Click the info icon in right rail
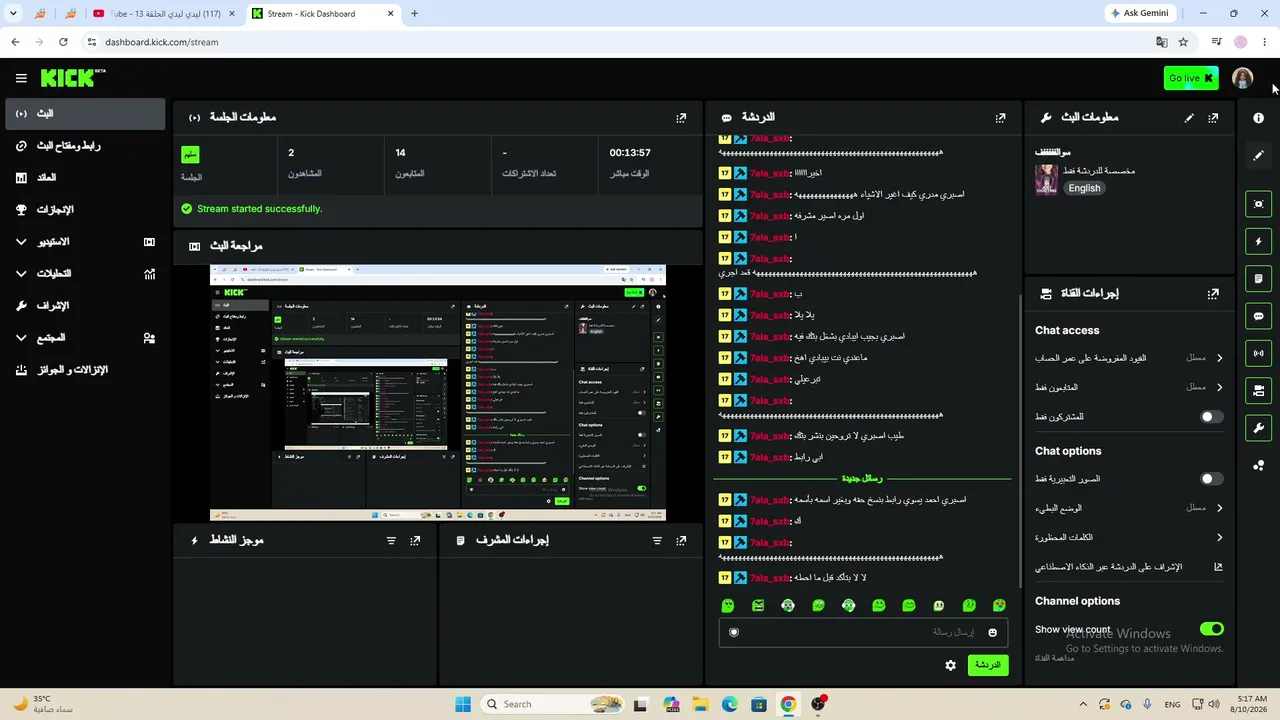 [1258, 118]
